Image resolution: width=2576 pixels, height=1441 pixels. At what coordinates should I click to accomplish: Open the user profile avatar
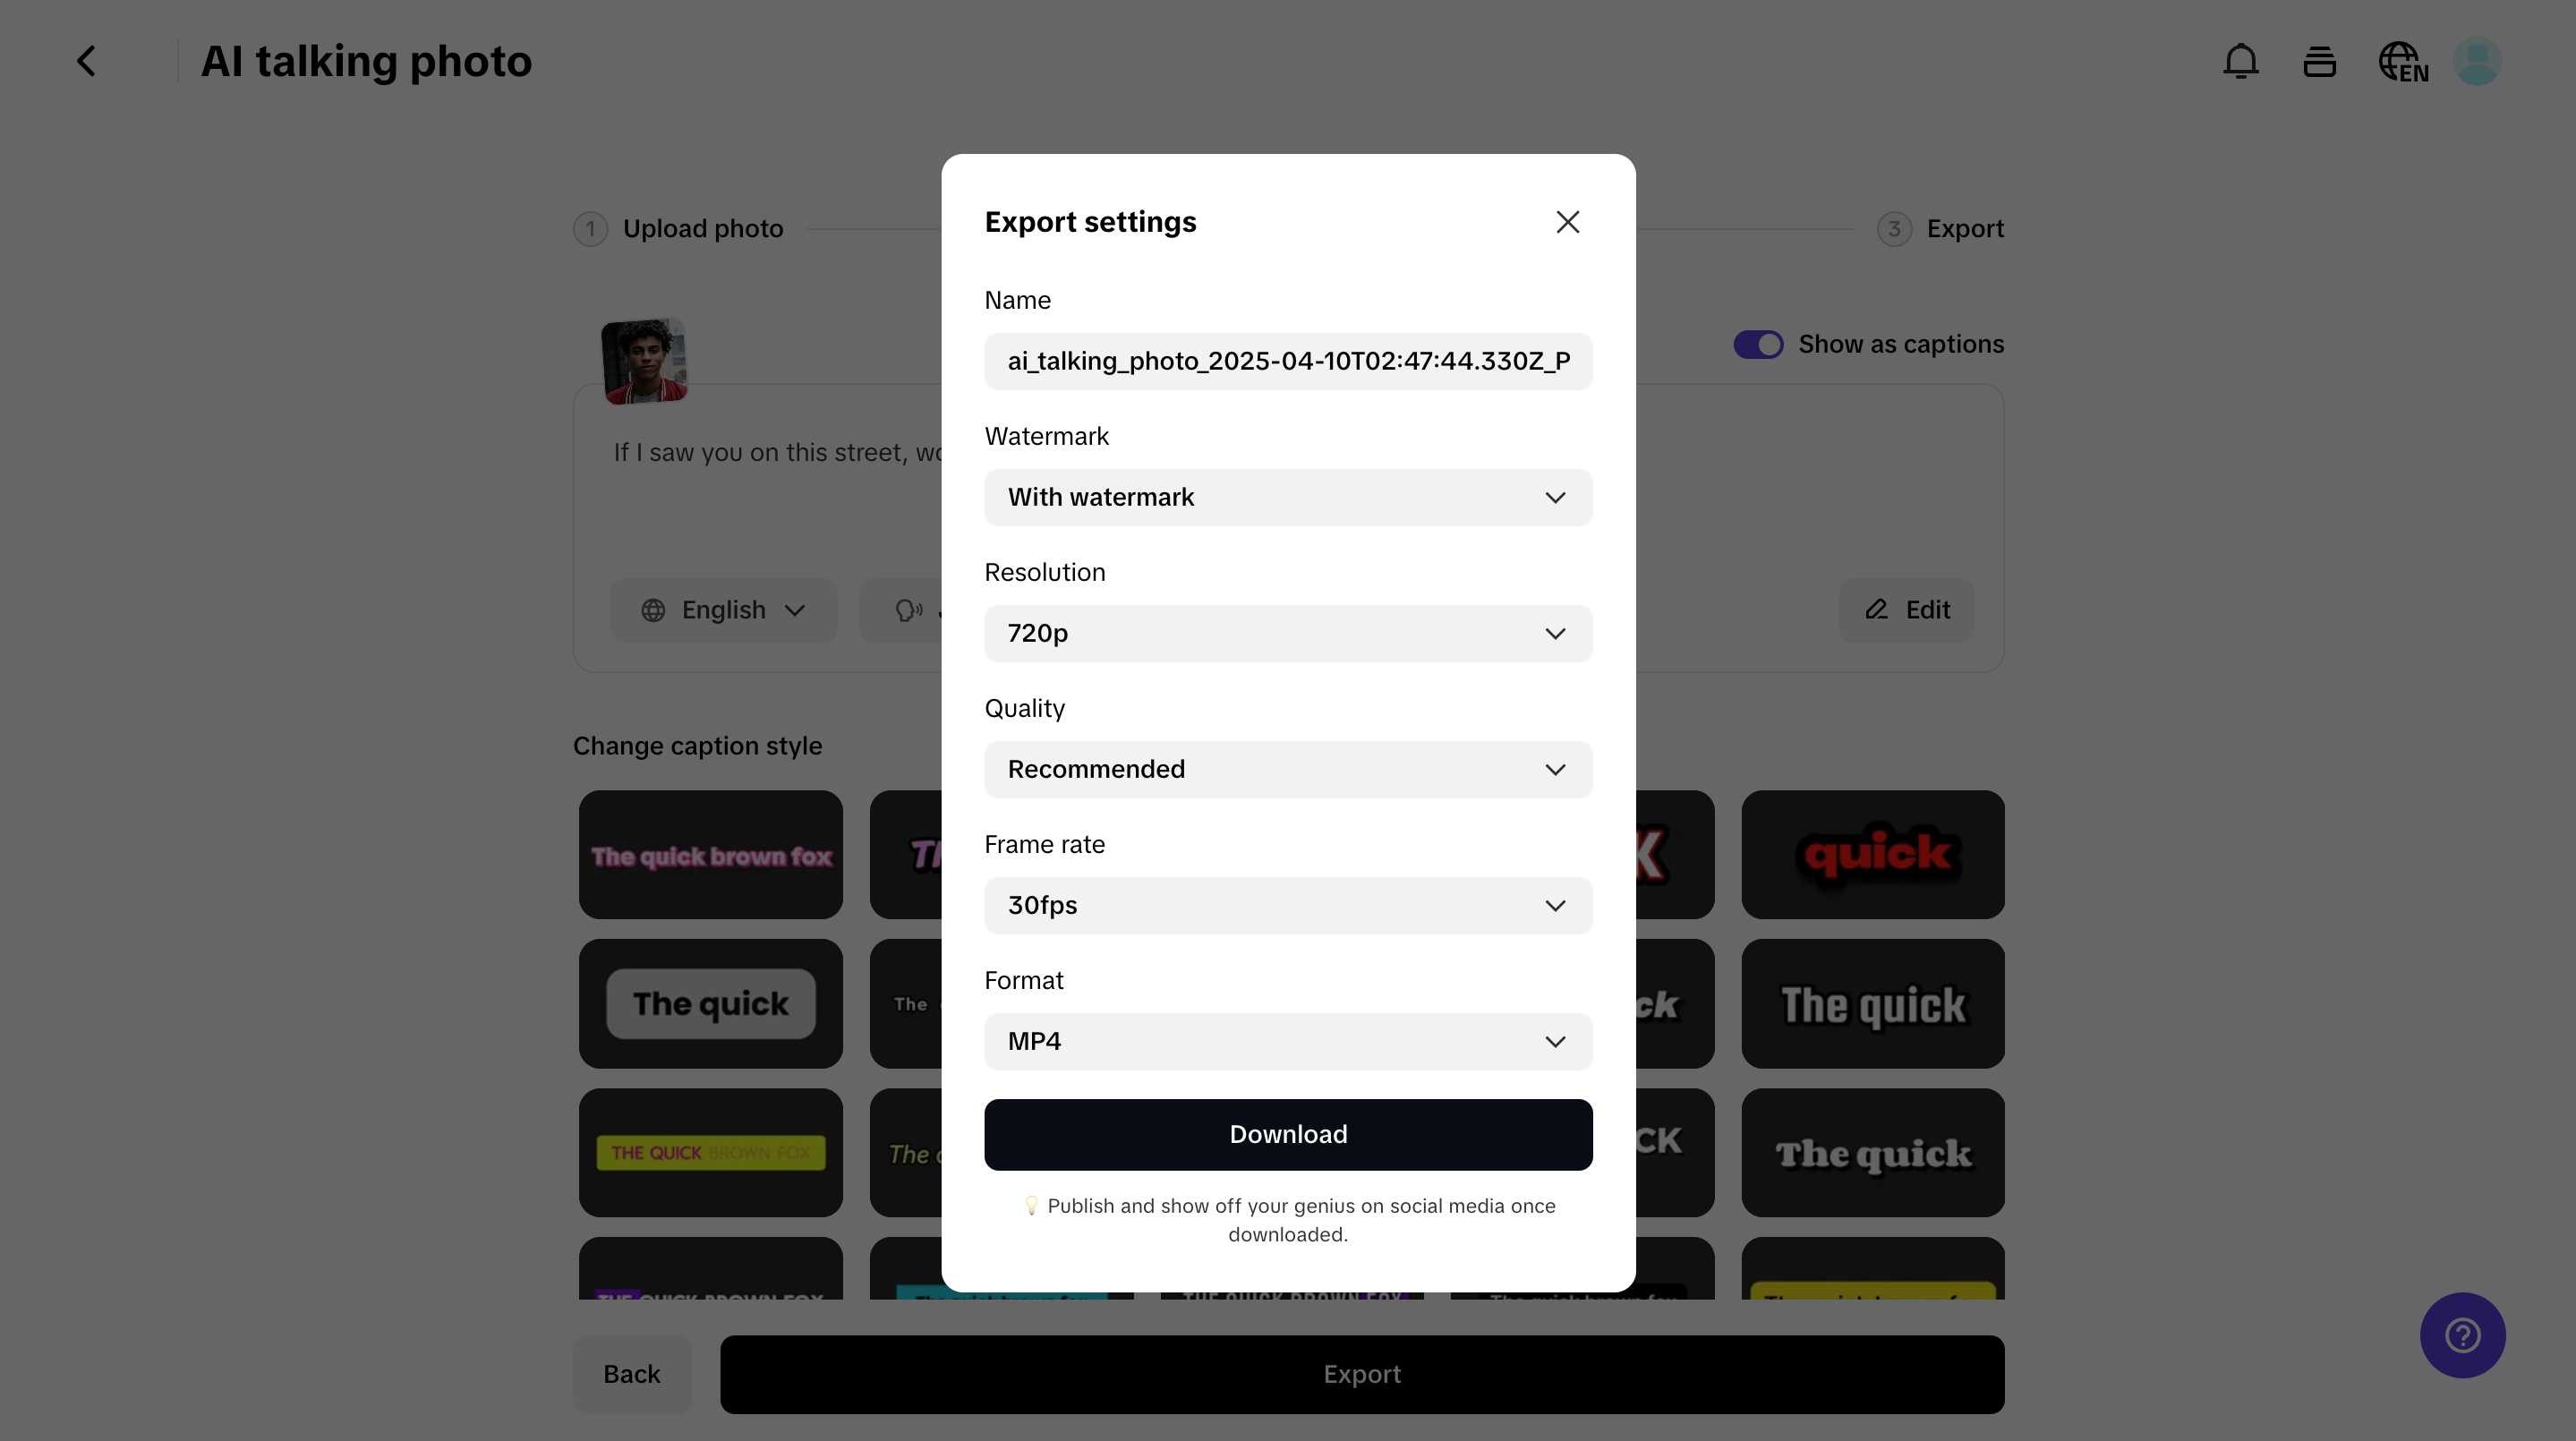coord(2477,62)
